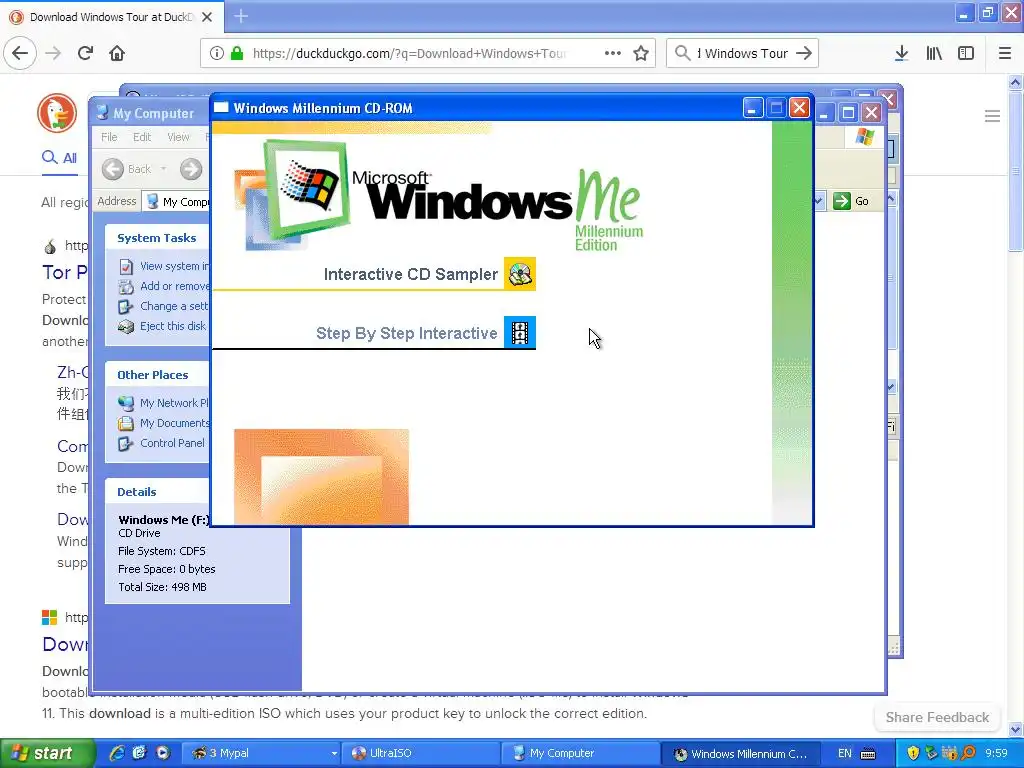This screenshot has height=768, width=1024.
Task: Bookmark this page with the star icon
Action: click(641, 53)
